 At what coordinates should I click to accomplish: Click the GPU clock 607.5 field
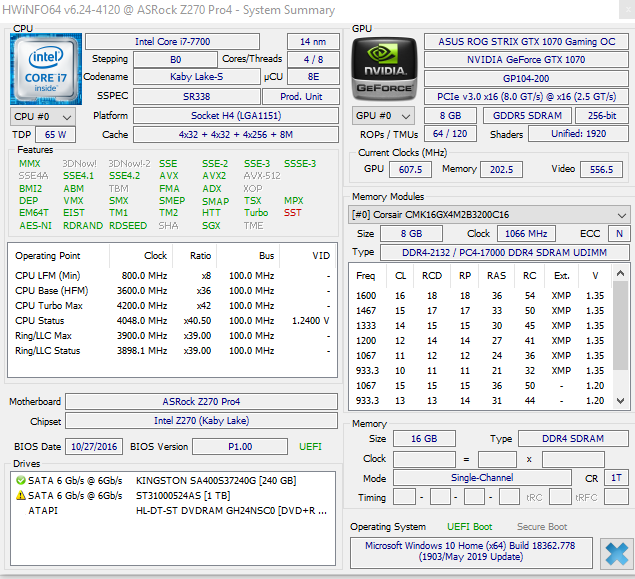pyautogui.click(x=410, y=169)
